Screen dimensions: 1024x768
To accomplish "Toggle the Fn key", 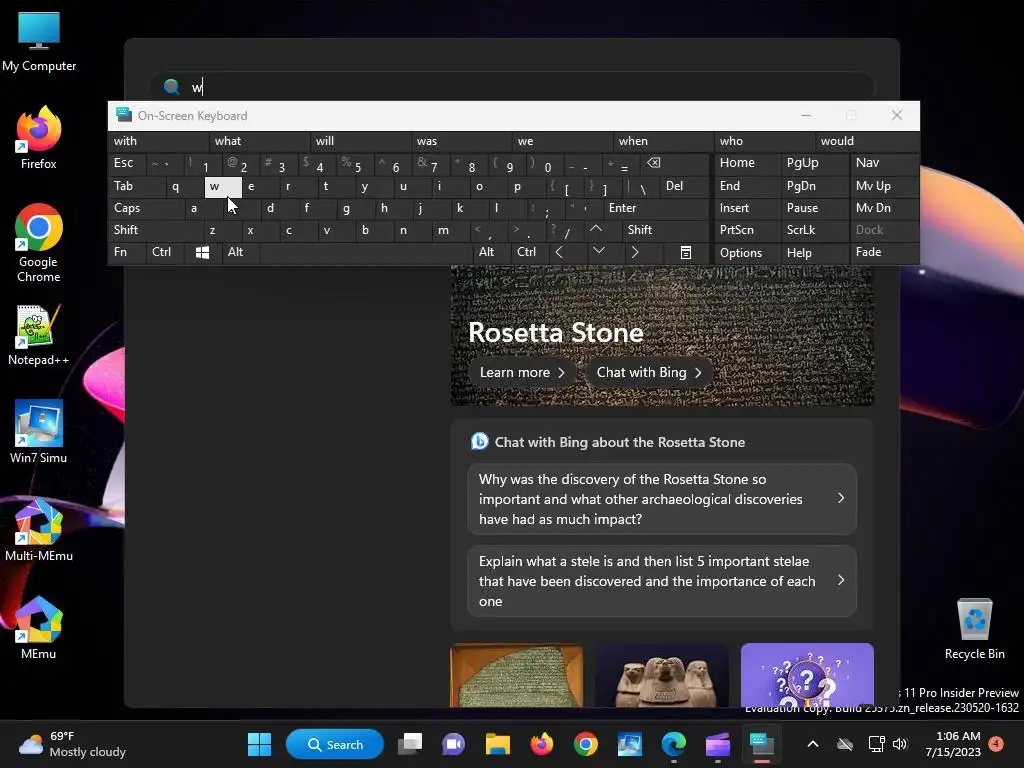I will 127,252.
